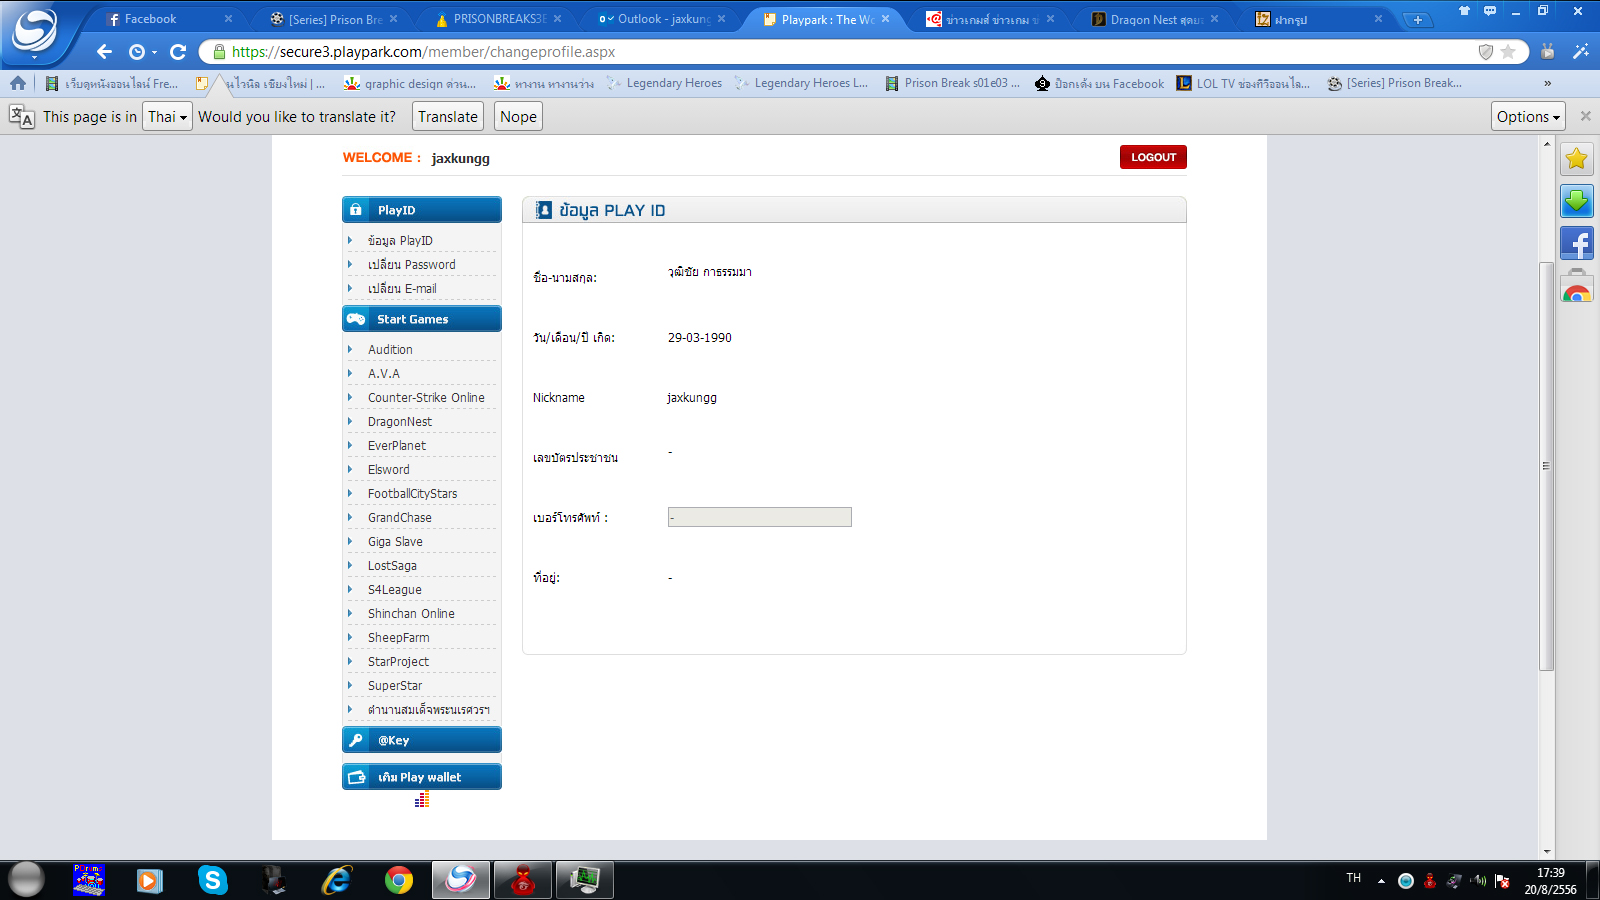This screenshot has height=900, width=1600.
Task: Open the Shinchan Online link
Action: coord(411,614)
